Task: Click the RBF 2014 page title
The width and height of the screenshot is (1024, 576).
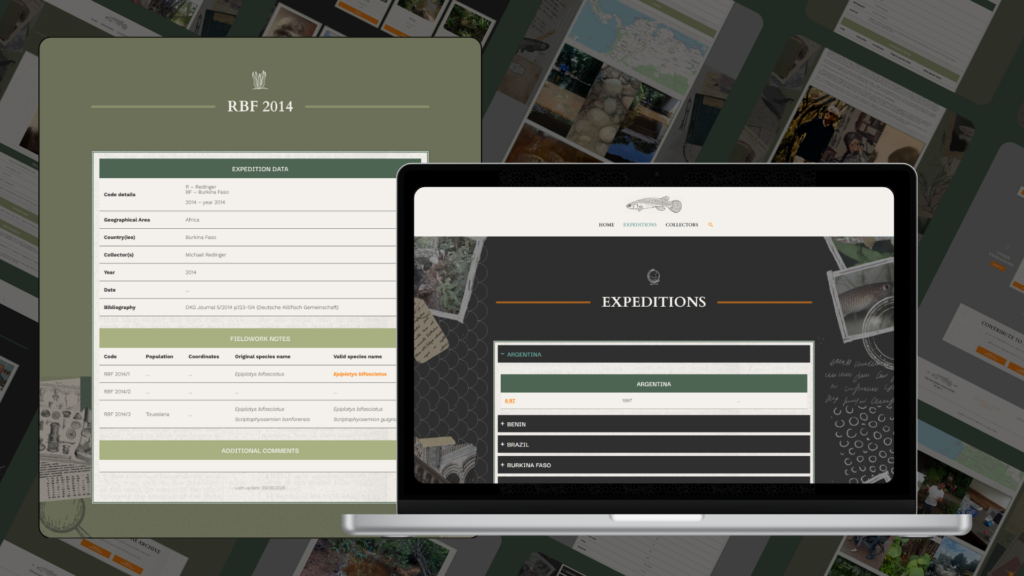Action: coord(260,106)
